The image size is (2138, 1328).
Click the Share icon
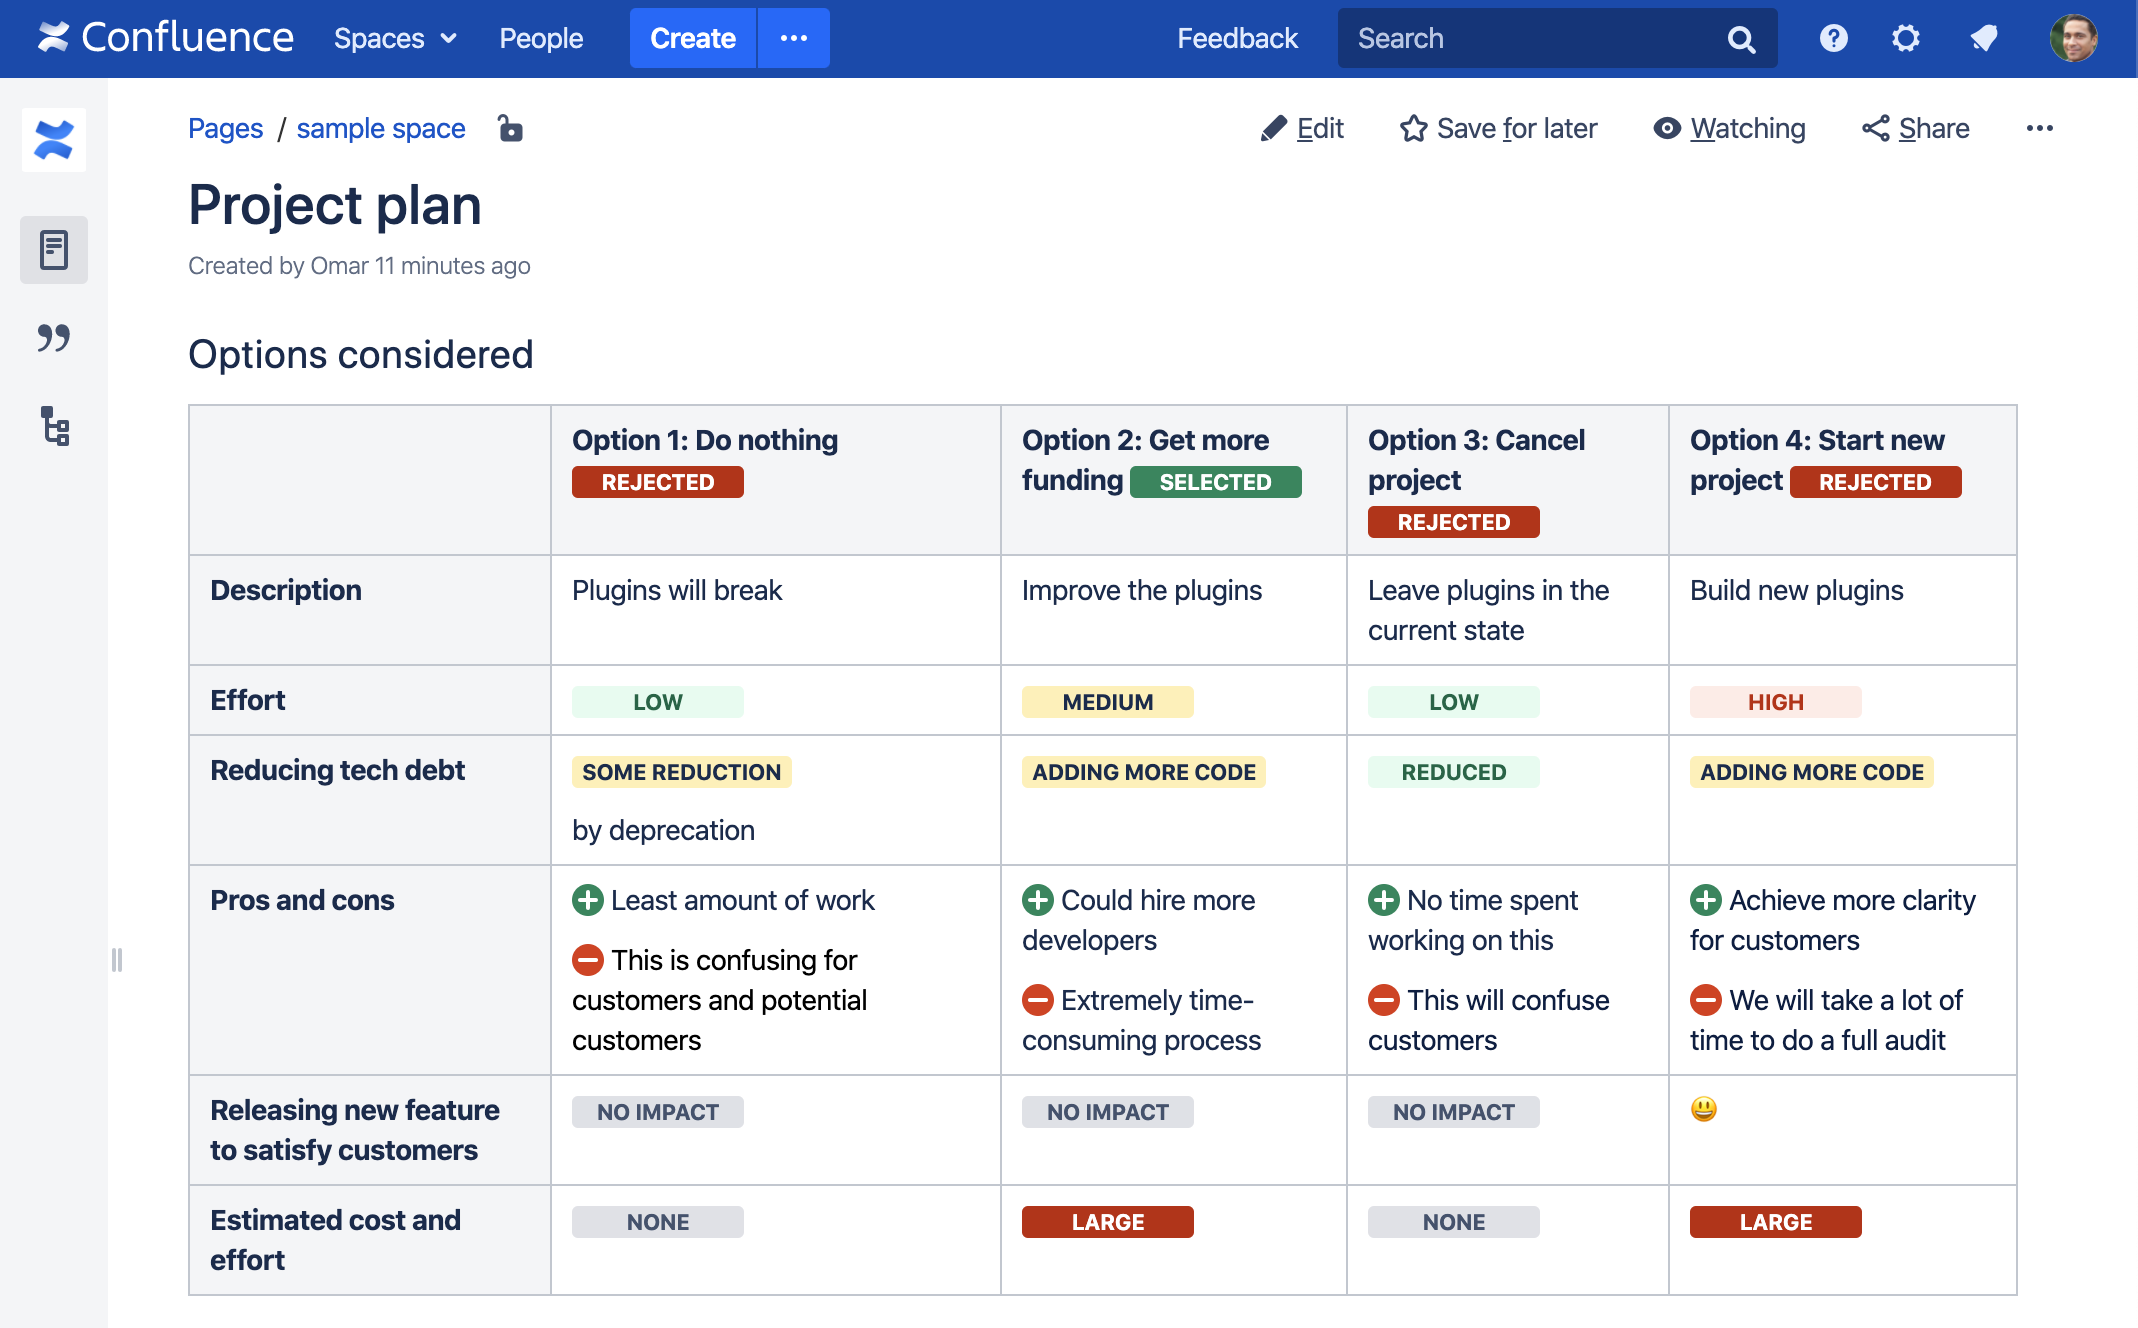(1869, 129)
